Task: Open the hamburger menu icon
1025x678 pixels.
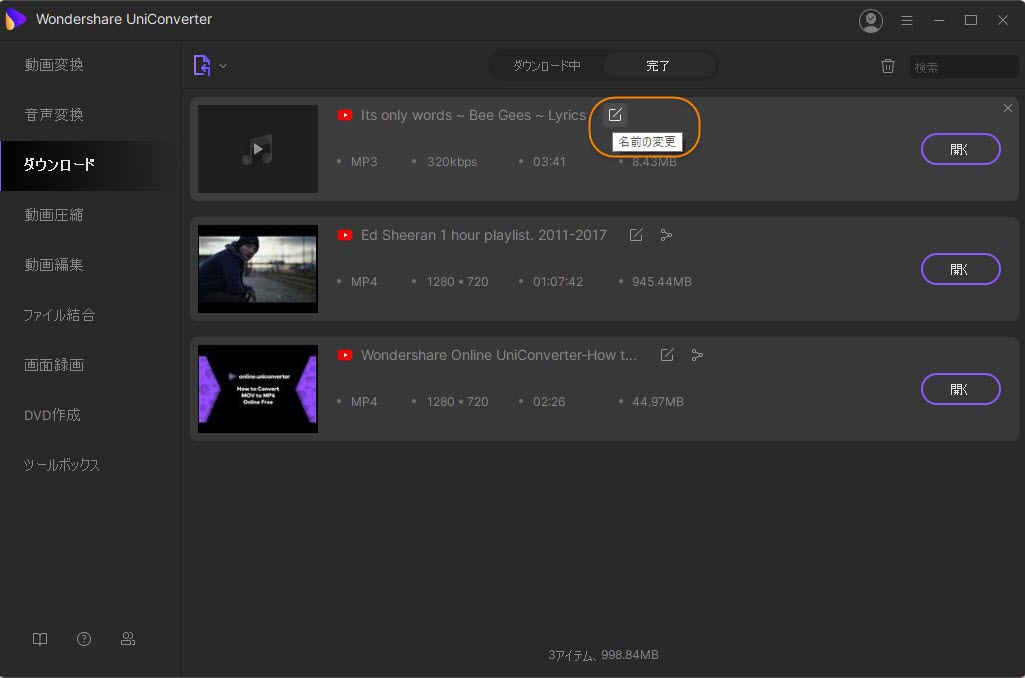Action: pos(907,20)
